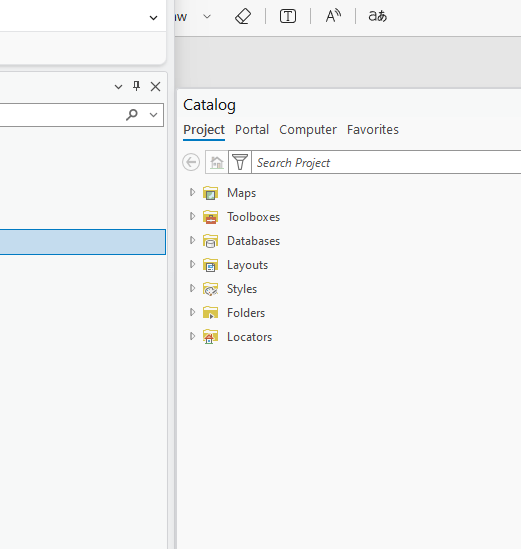This screenshot has width=521, height=549.
Task: Select the Layouts item
Action: (247, 265)
